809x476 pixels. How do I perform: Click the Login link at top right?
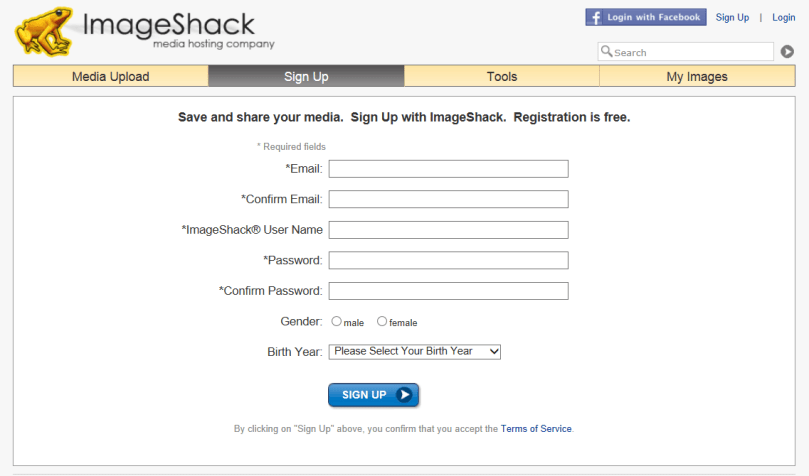pos(783,18)
